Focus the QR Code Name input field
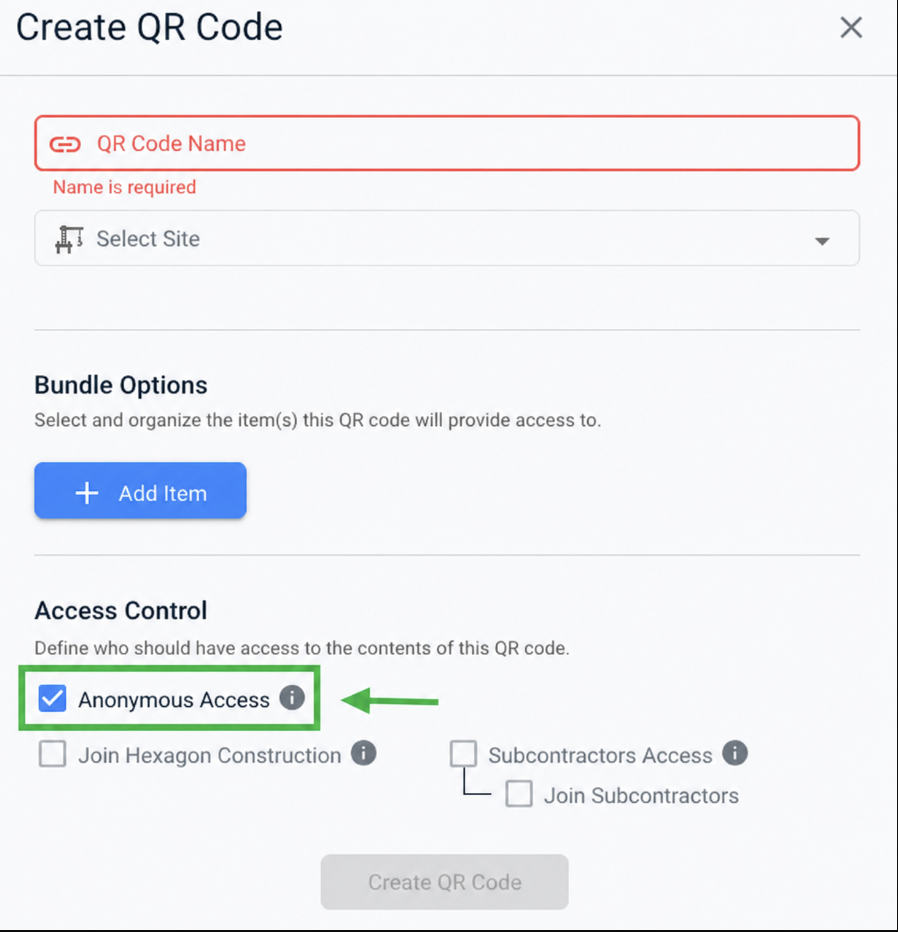The width and height of the screenshot is (898, 932). point(447,143)
